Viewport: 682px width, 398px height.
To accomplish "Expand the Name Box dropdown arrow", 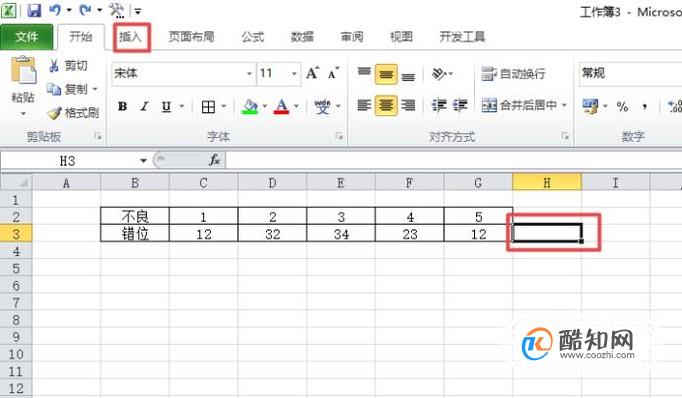I will tap(143, 161).
